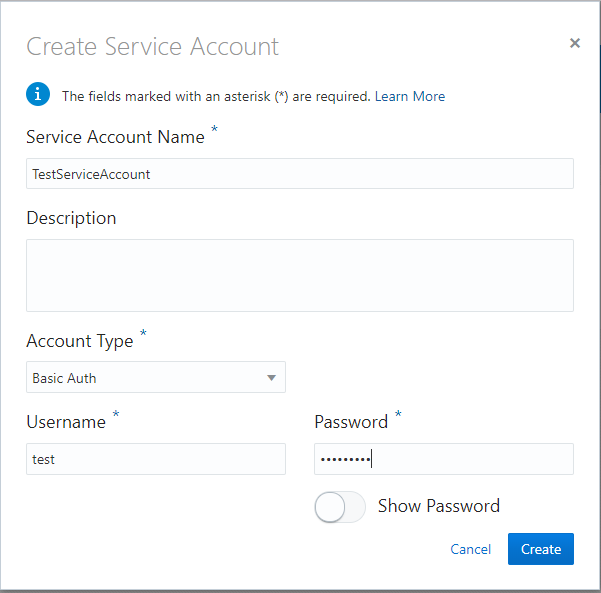Viewport: 601px width, 593px height.
Task: Click the Account Type label
Action: [80, 342]
